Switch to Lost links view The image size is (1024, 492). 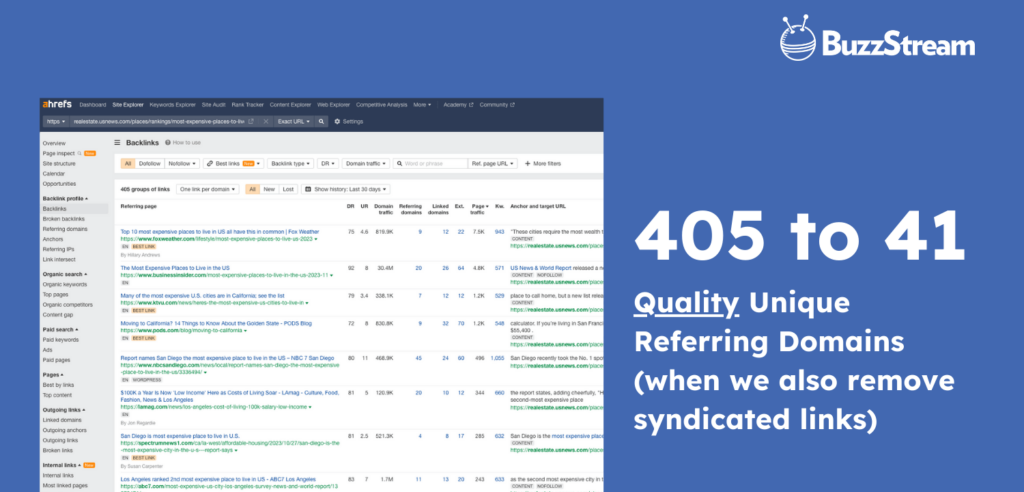tap(288, 188)
